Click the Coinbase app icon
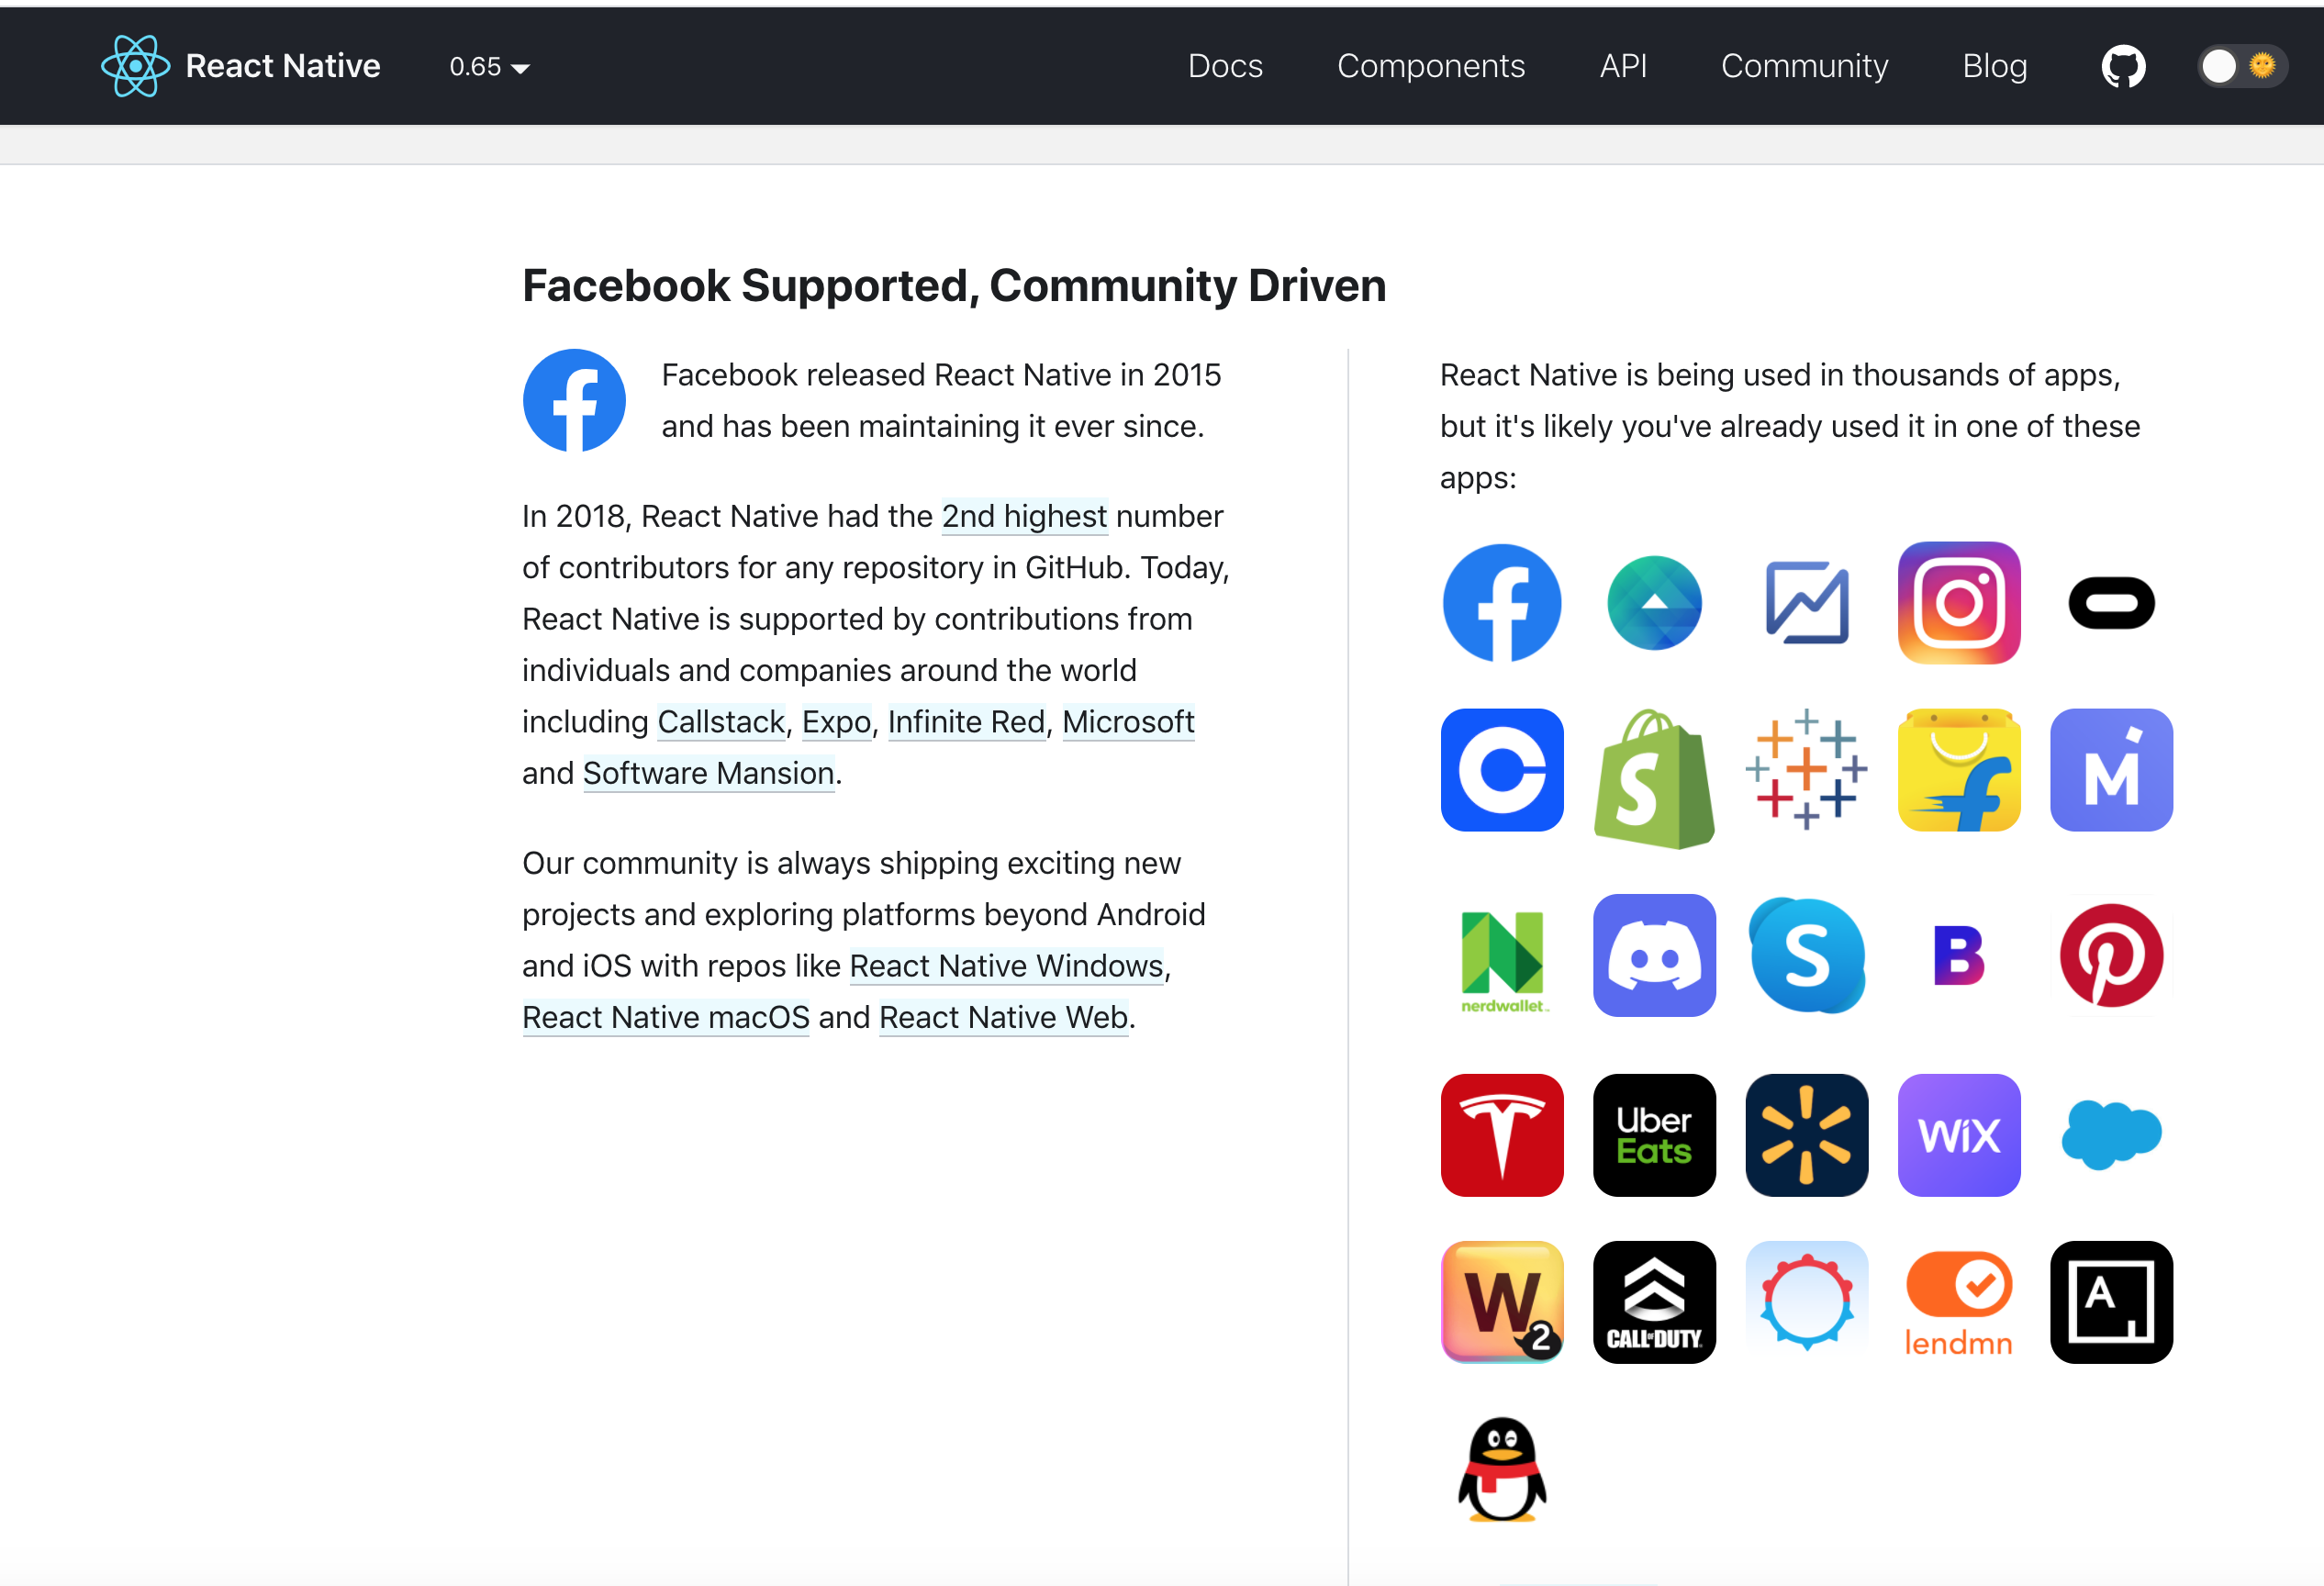Screen dimensions: 2324x1586 (1501, 770)
